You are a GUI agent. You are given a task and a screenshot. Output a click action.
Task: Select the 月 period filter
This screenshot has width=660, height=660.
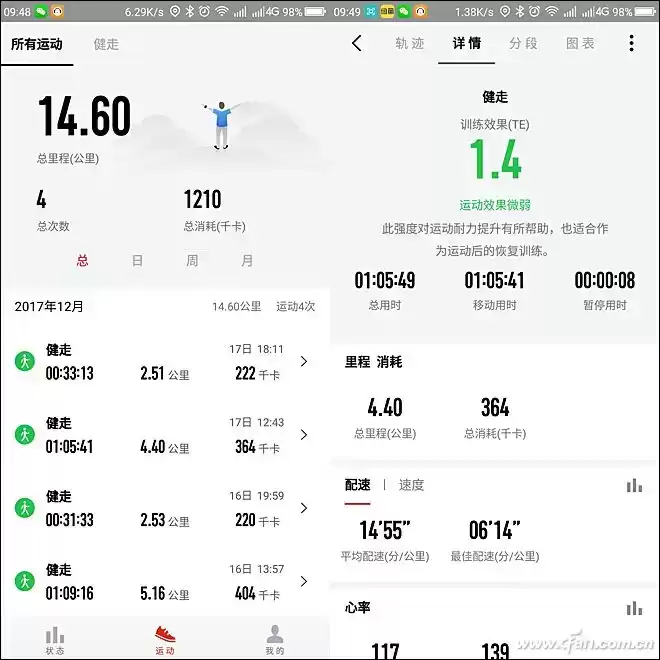click(x=247, y=261)
